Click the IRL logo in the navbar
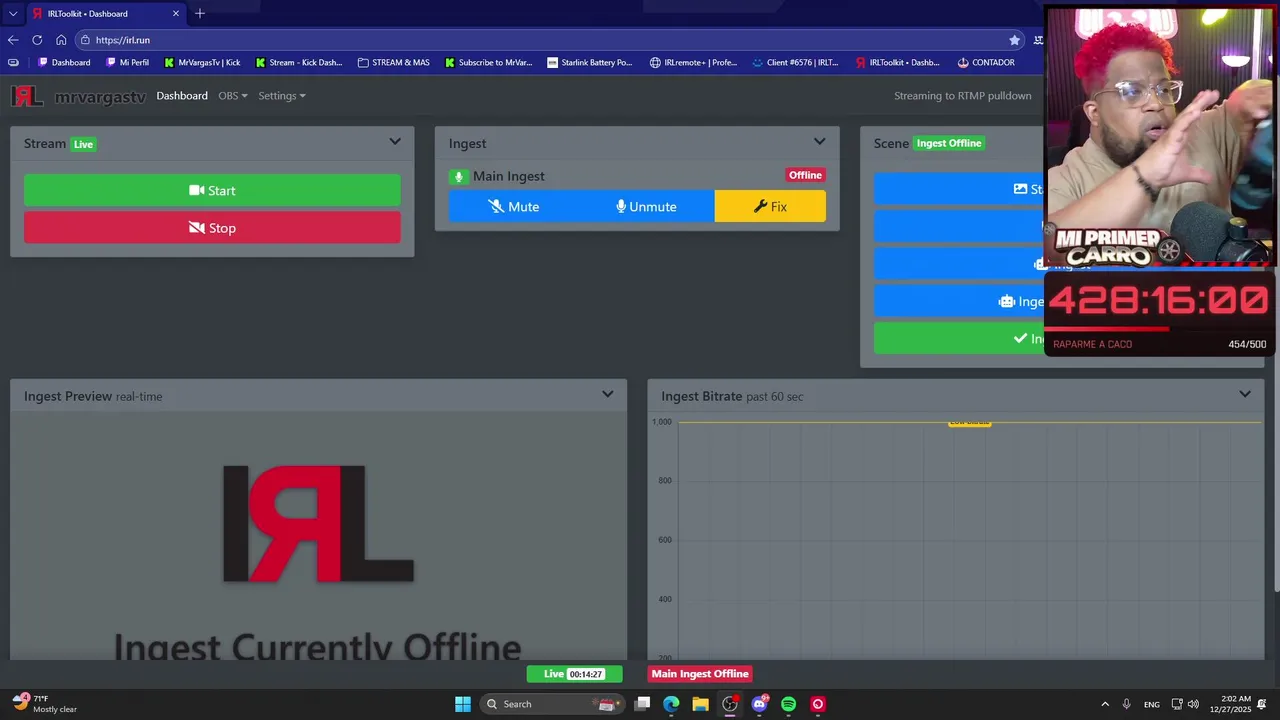This screenshot has width=1280, height=720. pyautogui.click(x=27, y=96)
